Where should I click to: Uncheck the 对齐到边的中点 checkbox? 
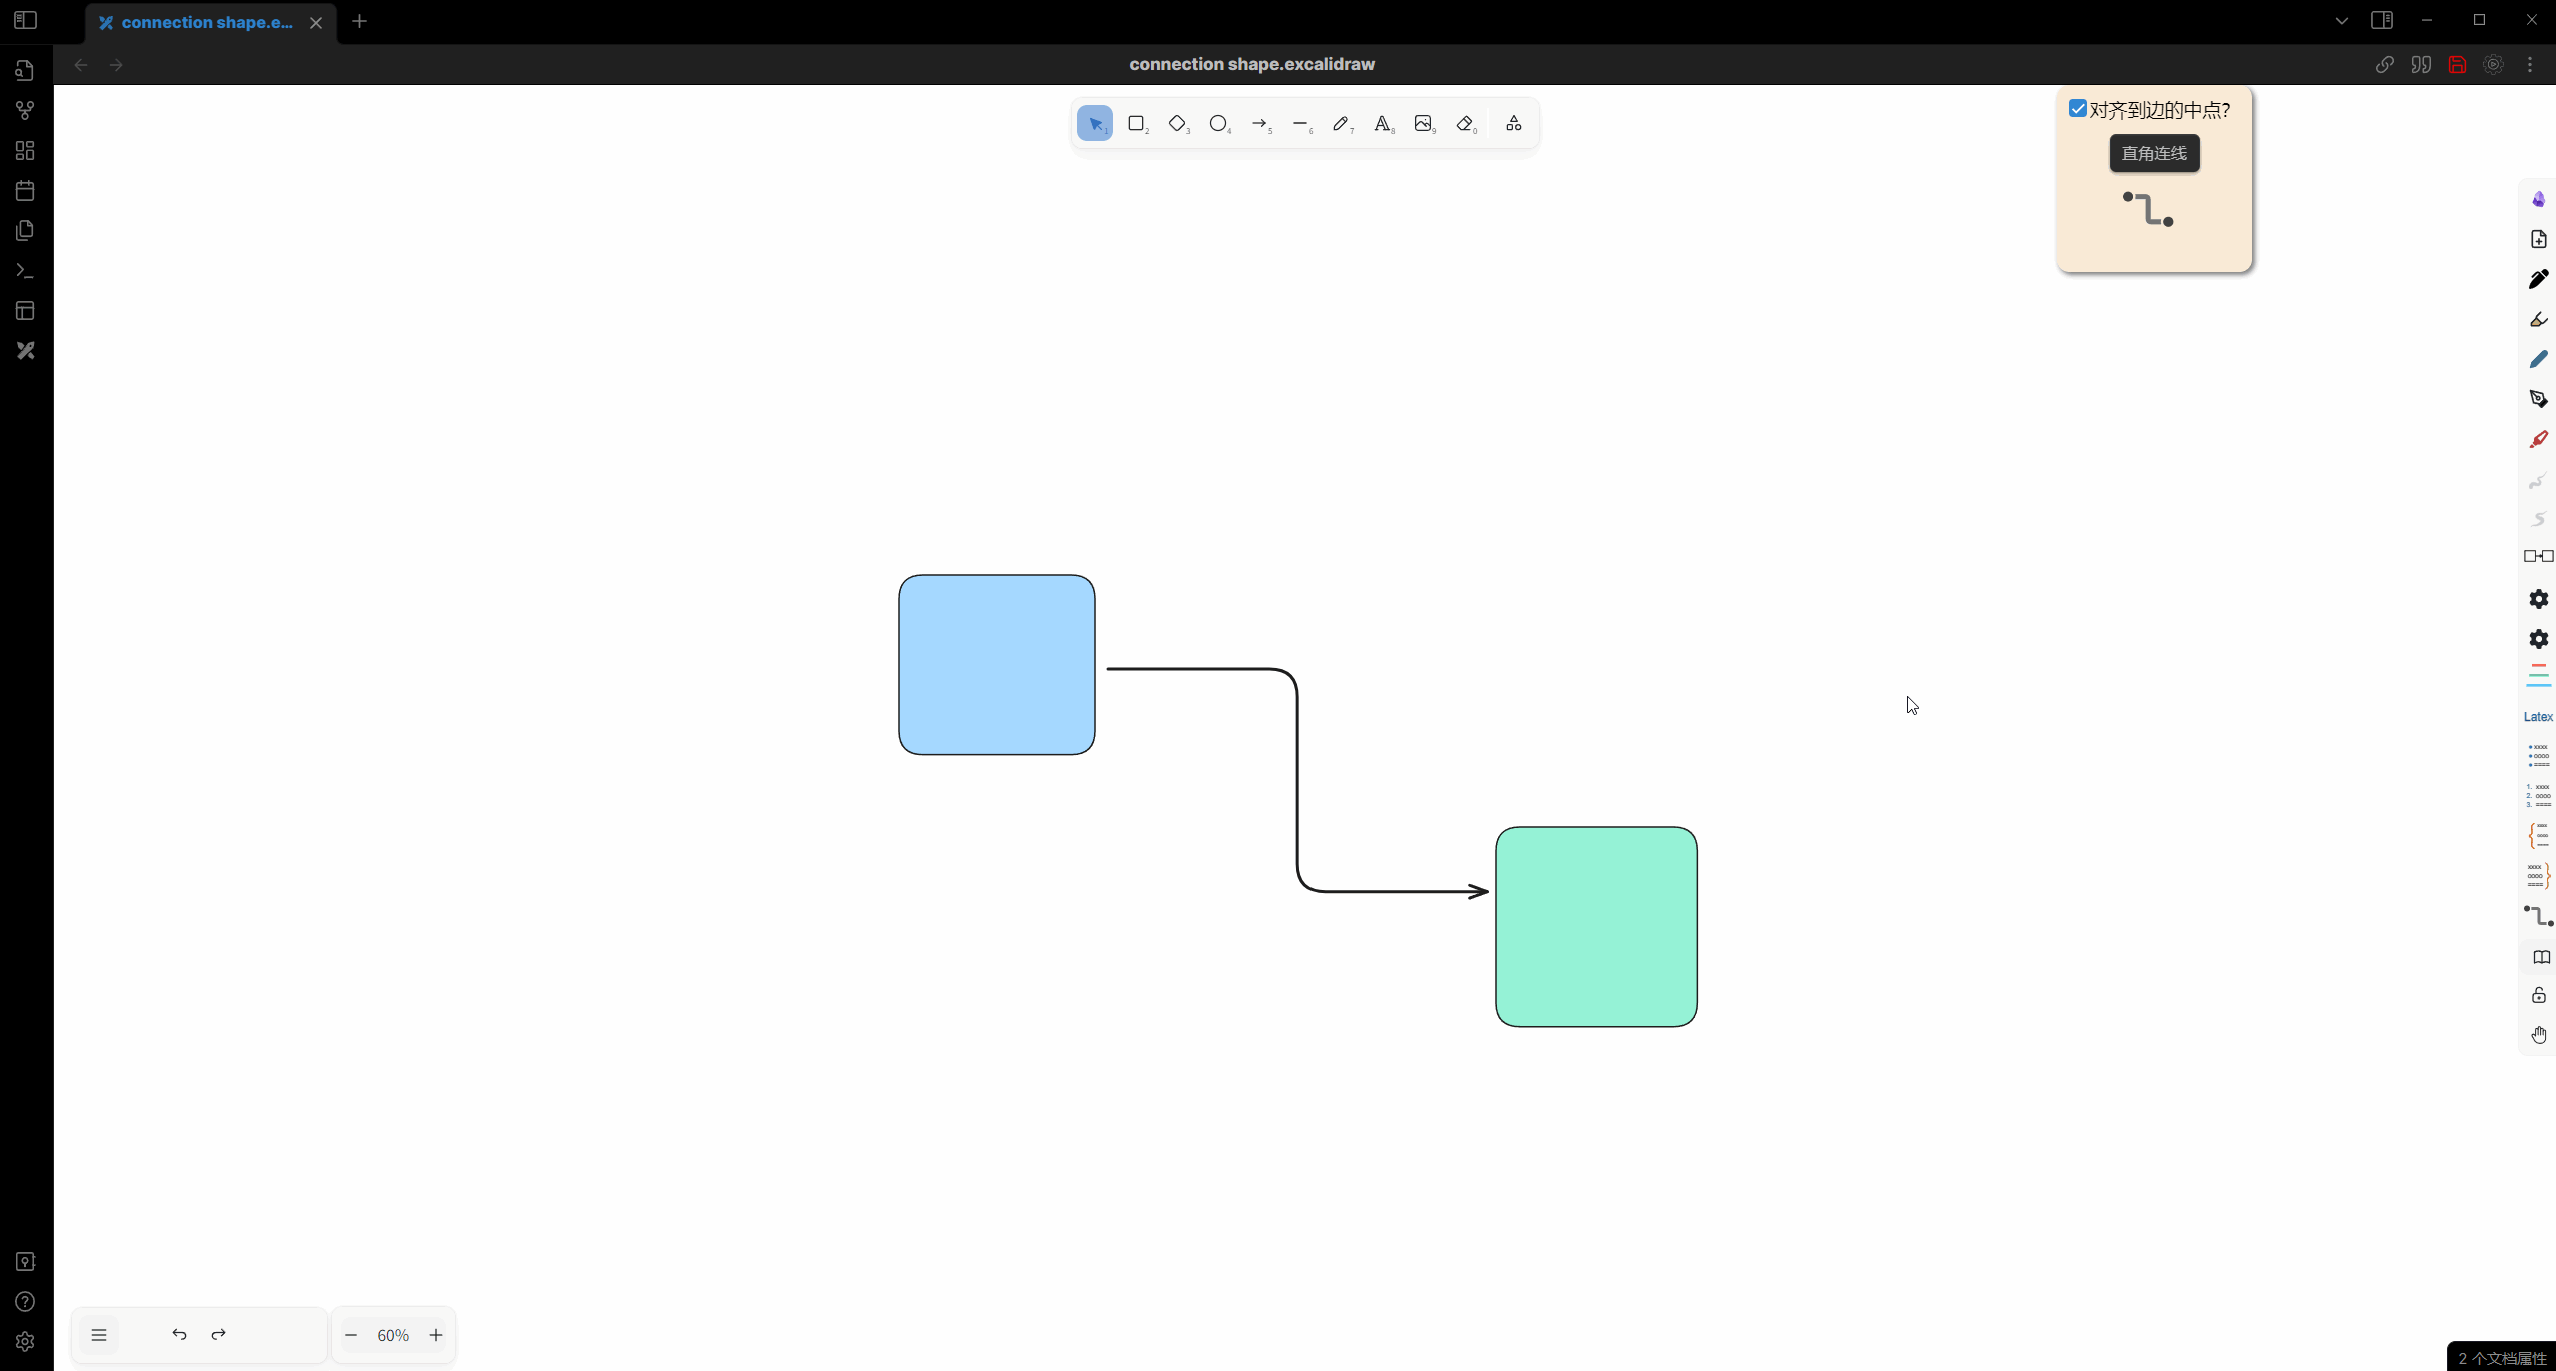tap(2078, 109)
